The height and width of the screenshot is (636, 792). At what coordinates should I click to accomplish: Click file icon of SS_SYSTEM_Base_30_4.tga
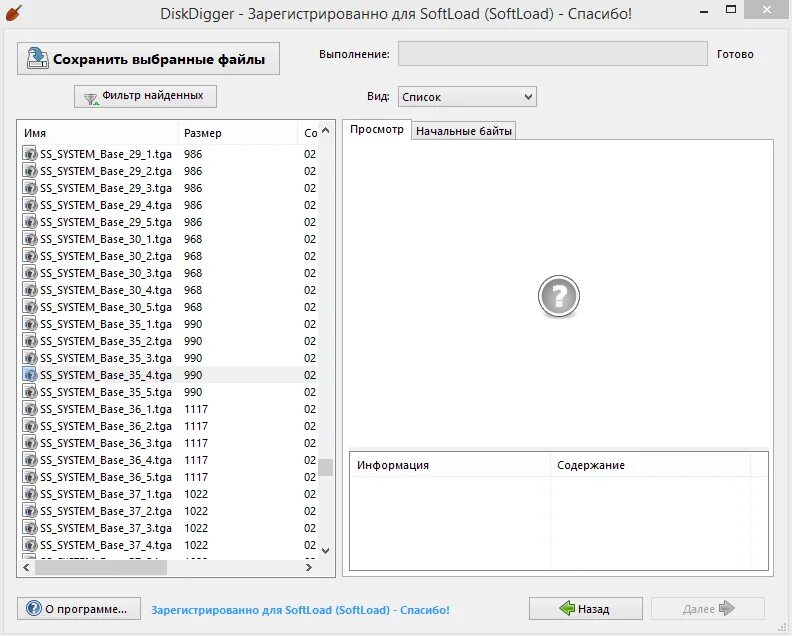(30, 290)
